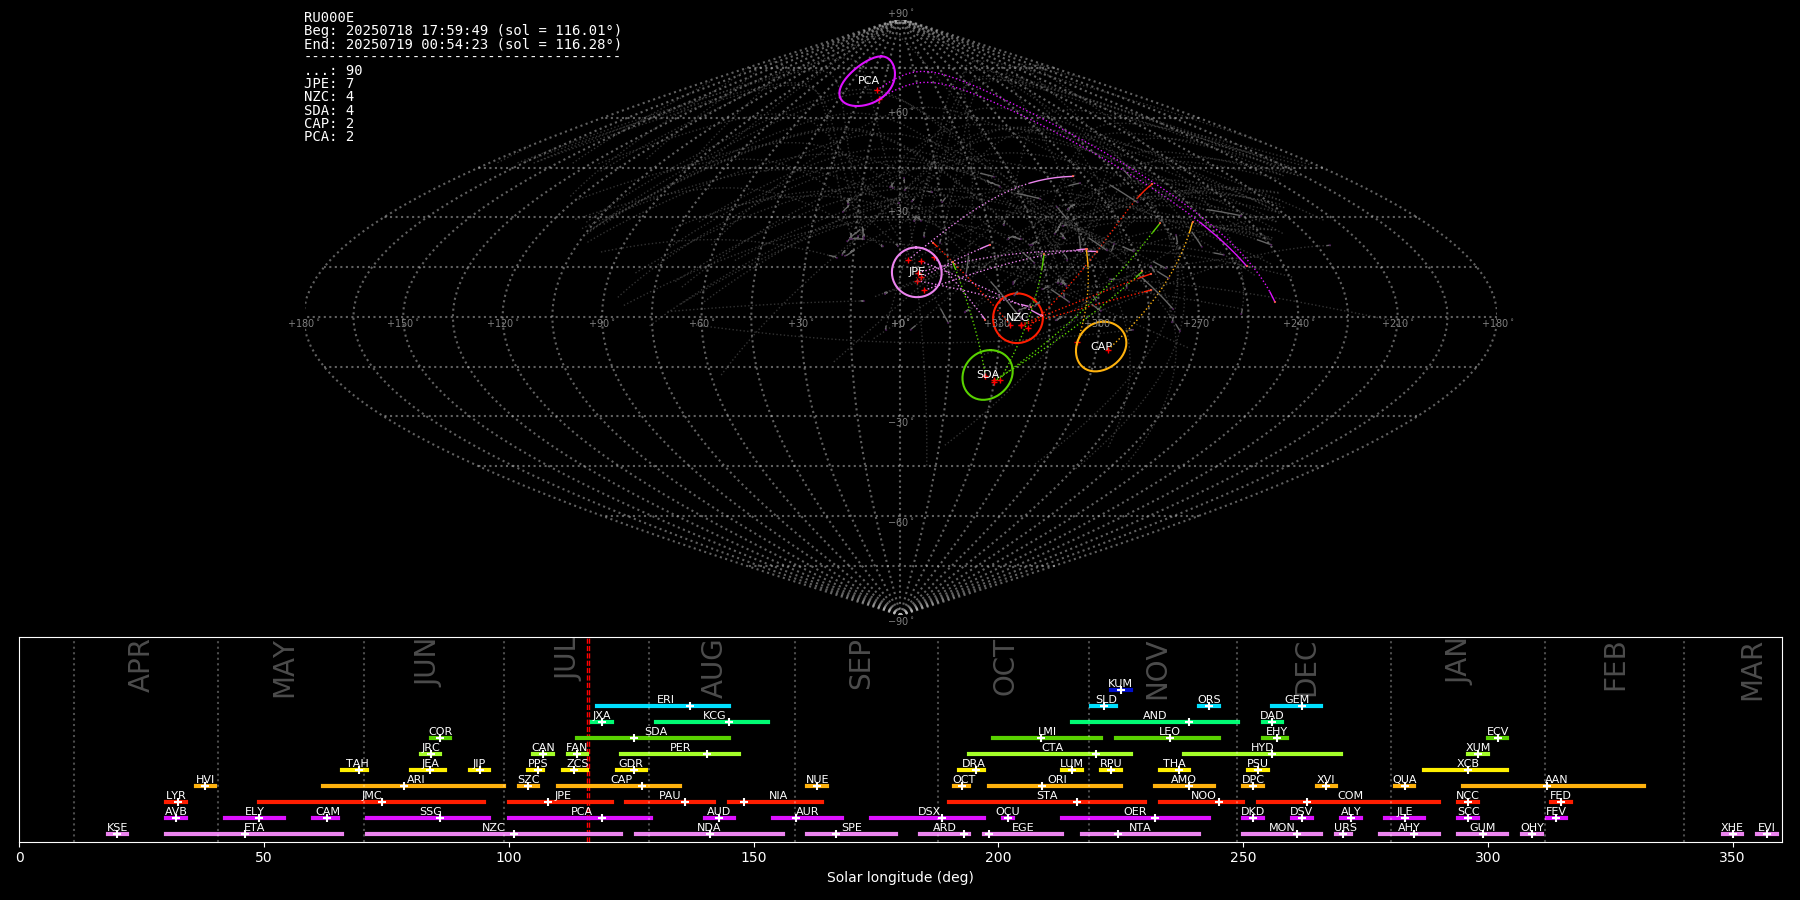Click the STA shower label in timeline
This screenshot has width=1800, height=900.
(x=1047, y=796)
